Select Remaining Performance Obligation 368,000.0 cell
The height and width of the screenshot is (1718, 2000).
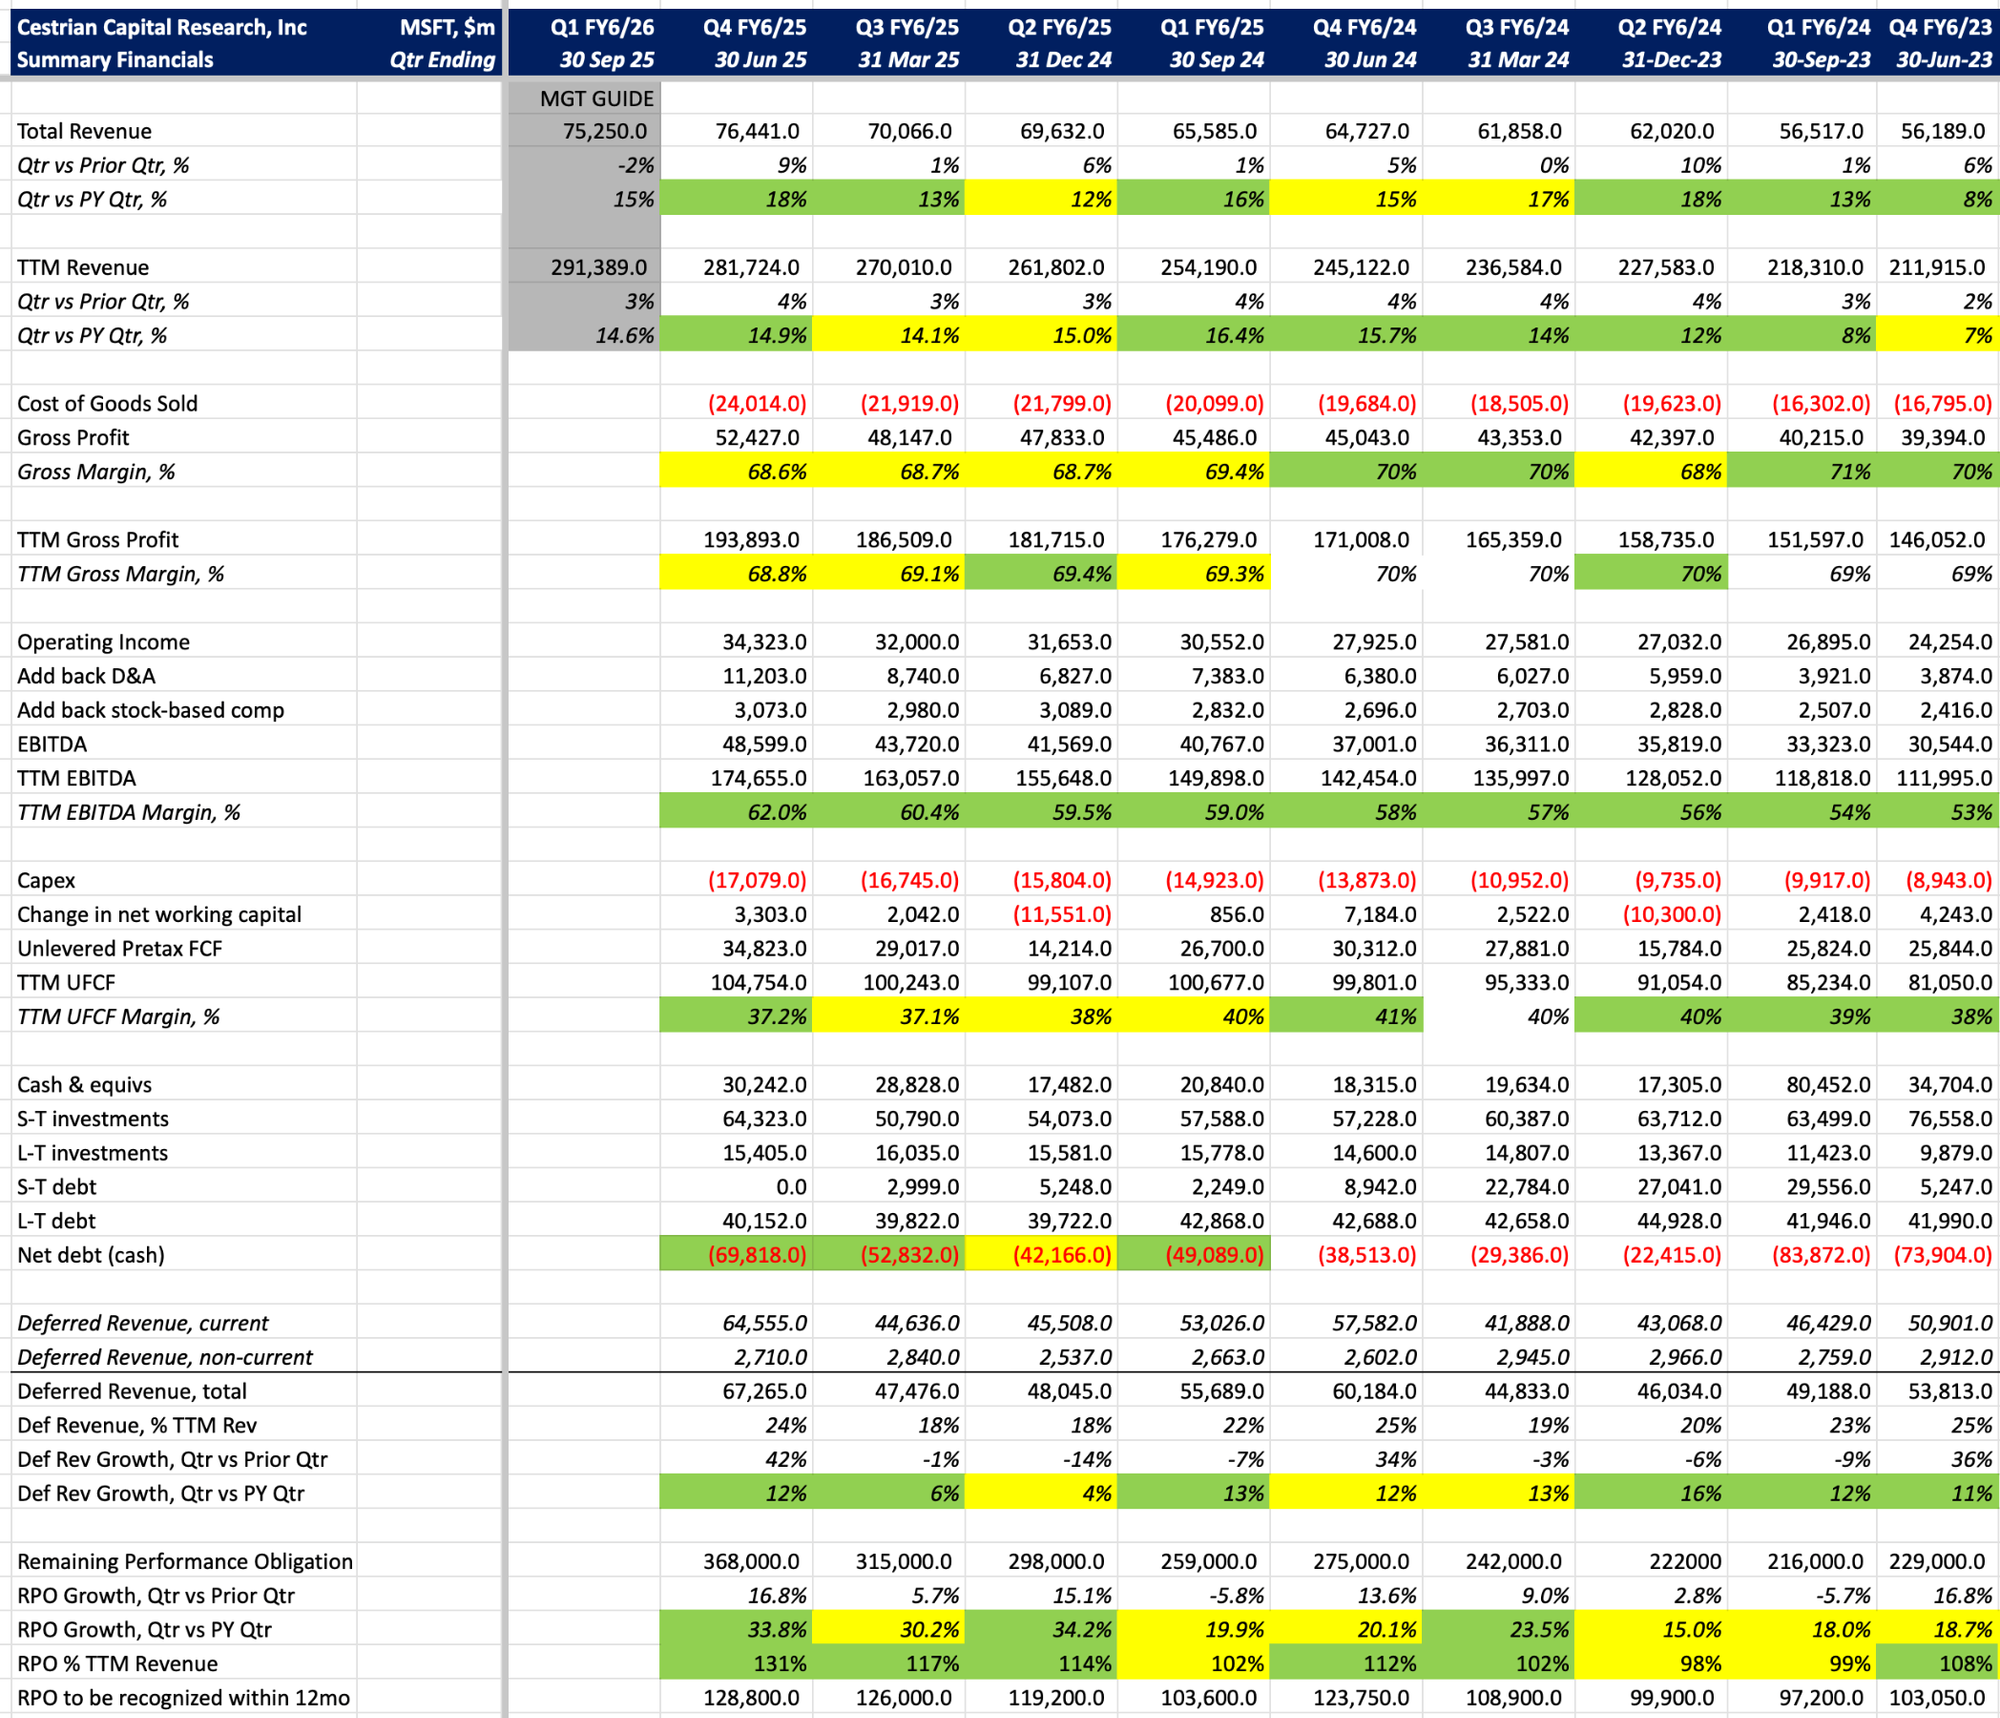(x=751, y=1561)
